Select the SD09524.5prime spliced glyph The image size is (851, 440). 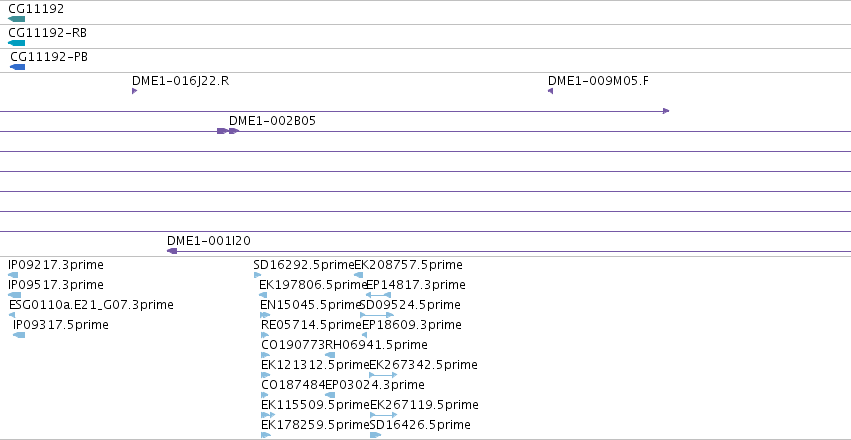tap(377, 315)
